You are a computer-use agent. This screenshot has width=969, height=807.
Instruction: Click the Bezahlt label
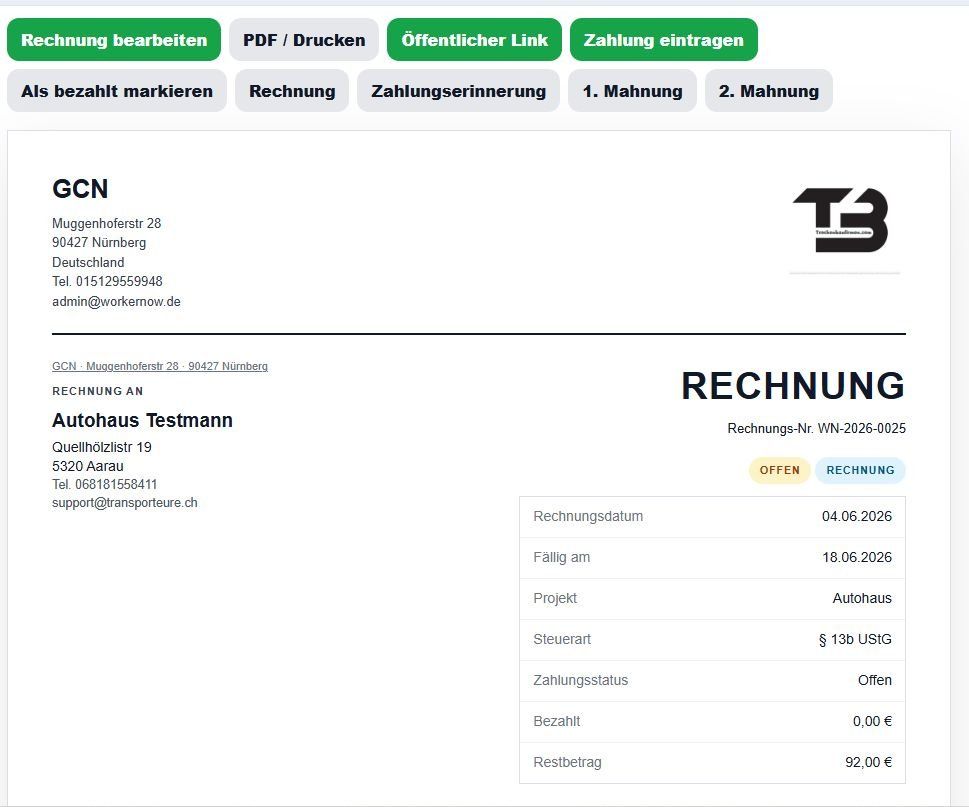(557, 721)
